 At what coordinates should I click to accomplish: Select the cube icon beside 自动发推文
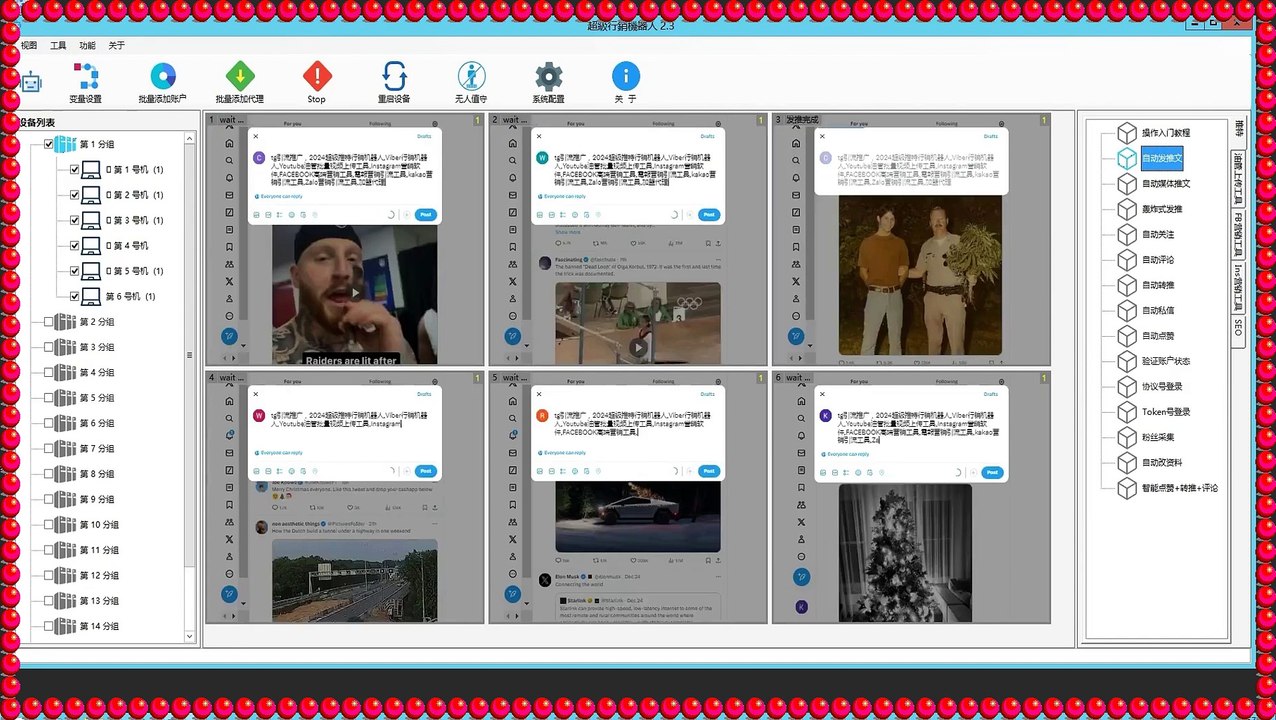tap(1127, 158)
